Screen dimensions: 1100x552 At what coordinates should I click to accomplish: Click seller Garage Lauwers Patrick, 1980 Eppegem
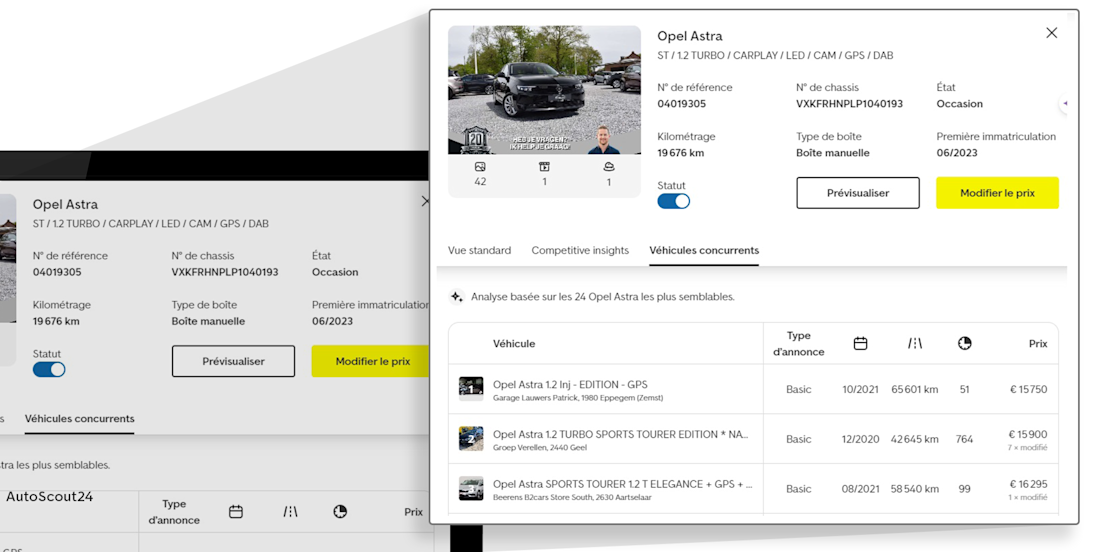coord(578,398)
